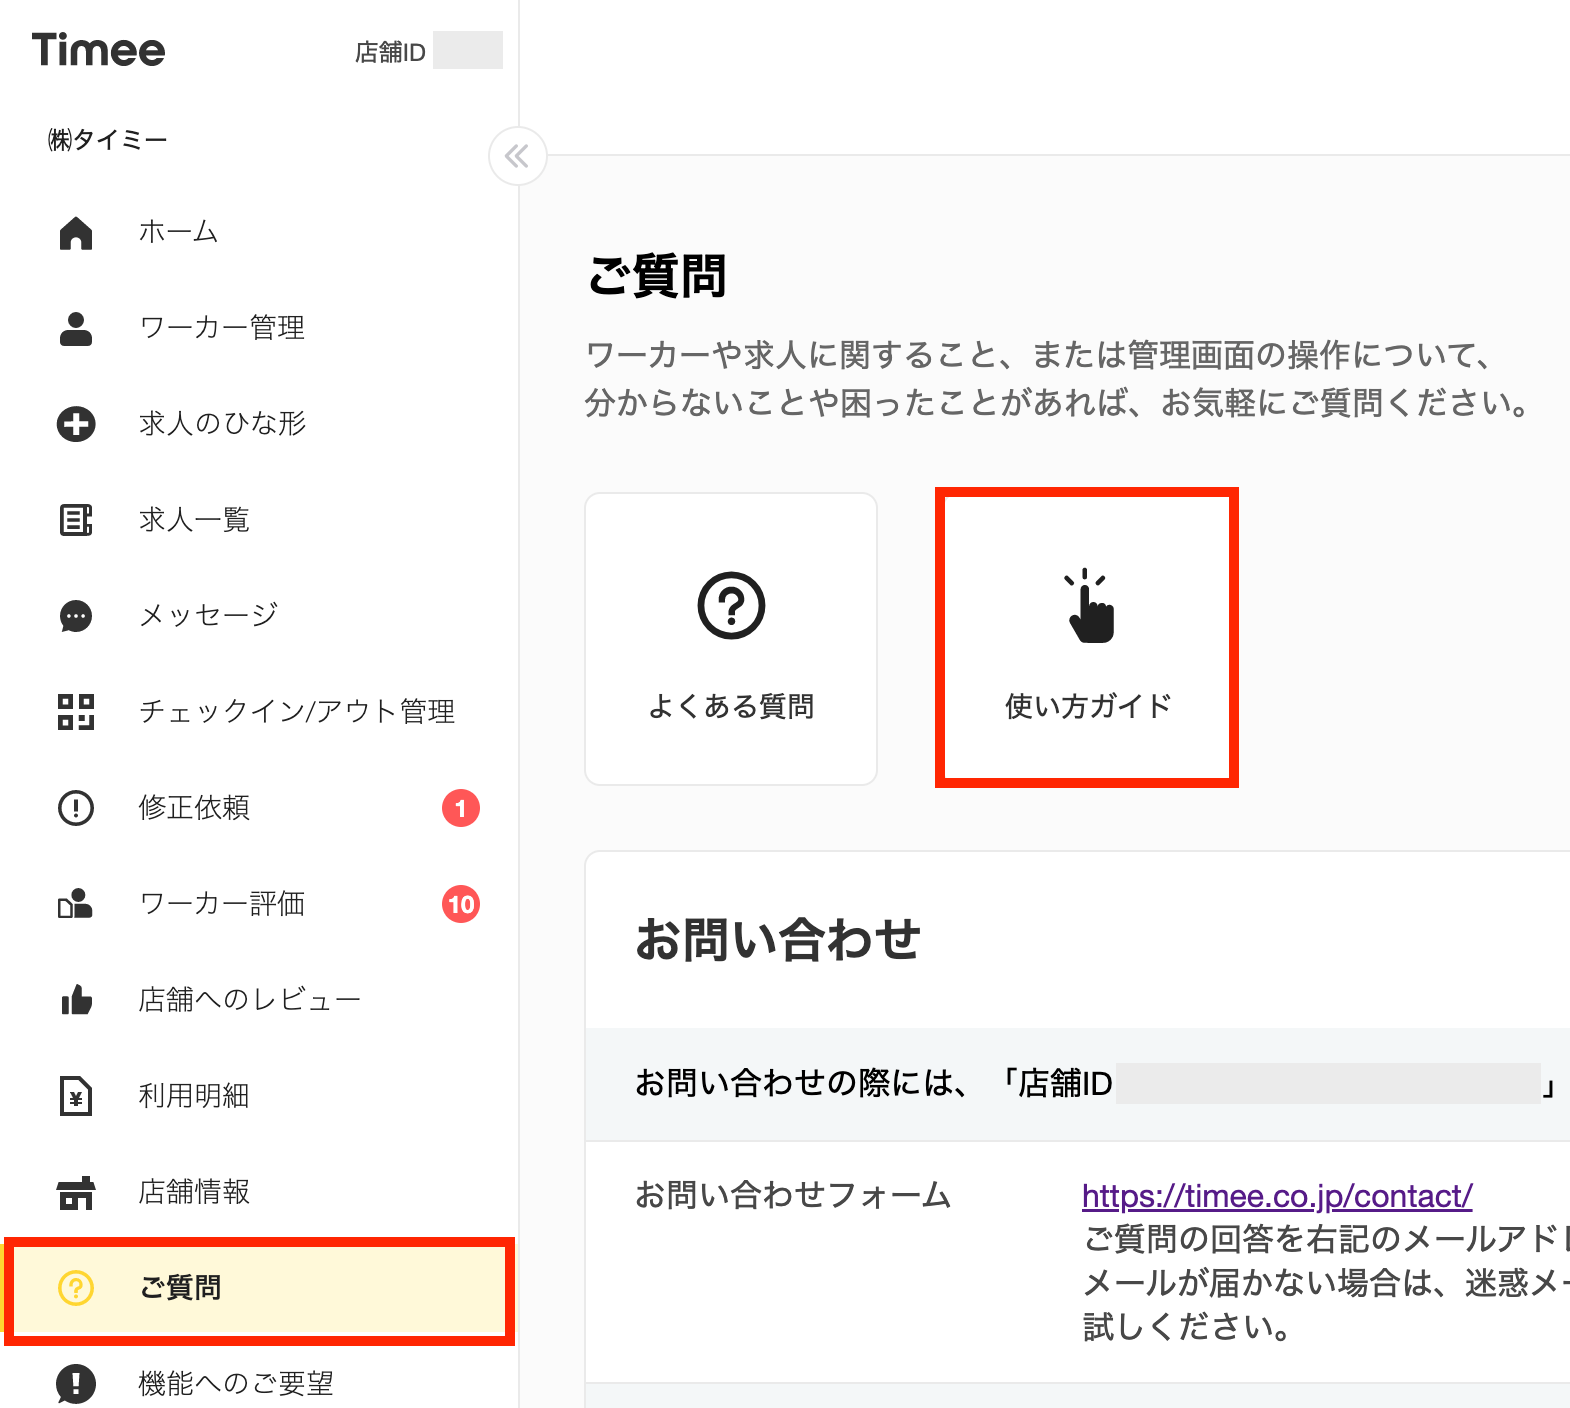The image size is (1570, 1408).
Task: Go to 求人のひな形
Action: [x=222, y=424]
